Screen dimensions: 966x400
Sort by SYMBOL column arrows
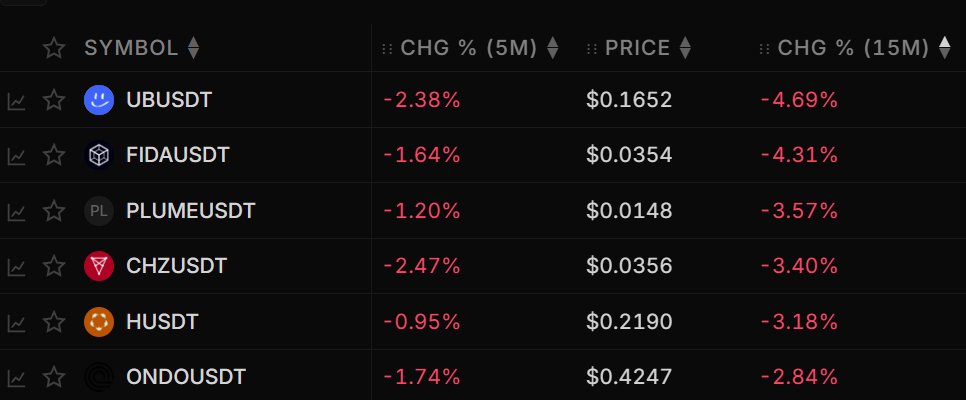point(193,47)
